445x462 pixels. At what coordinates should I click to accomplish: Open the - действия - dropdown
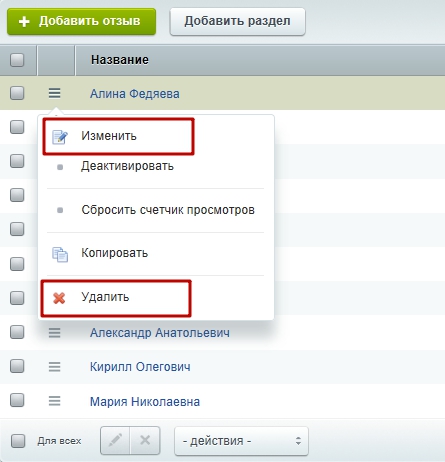click(x=241, y=441)
